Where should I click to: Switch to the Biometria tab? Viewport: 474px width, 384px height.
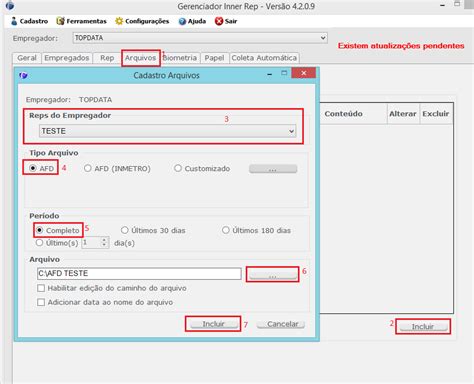pyautogui.click(x=180, y=58)
